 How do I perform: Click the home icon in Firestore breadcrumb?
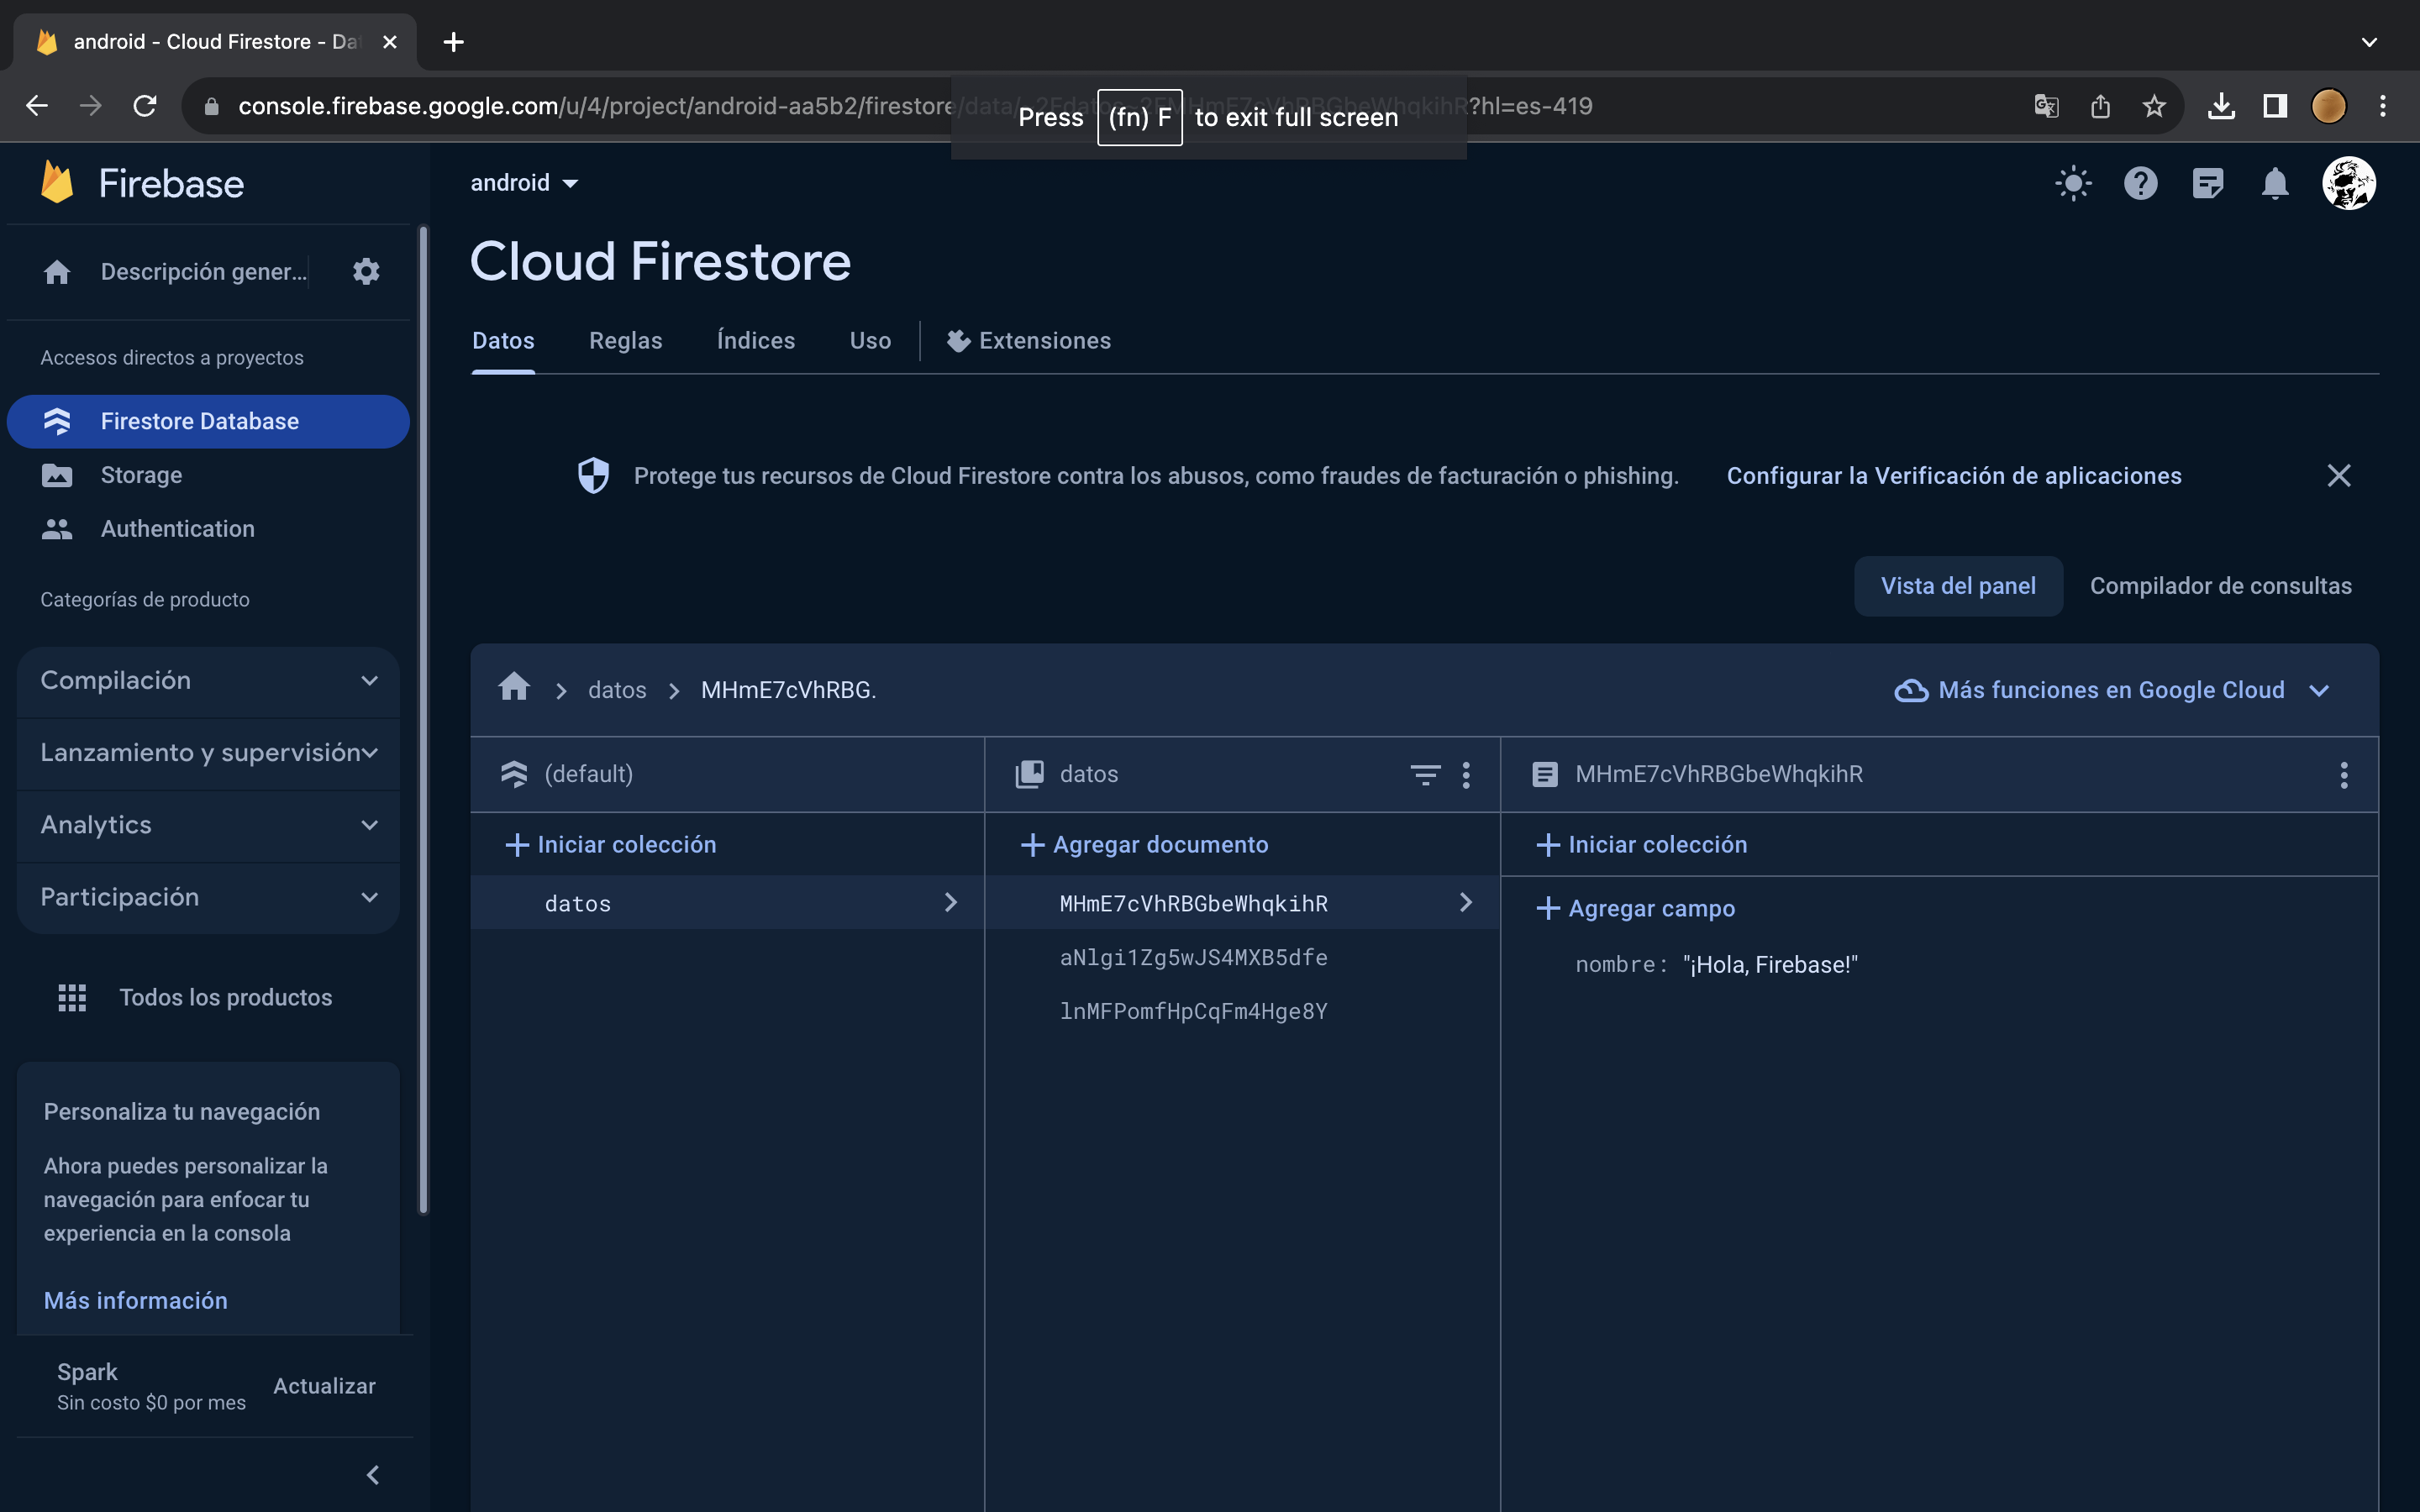(x=514, y=688)
